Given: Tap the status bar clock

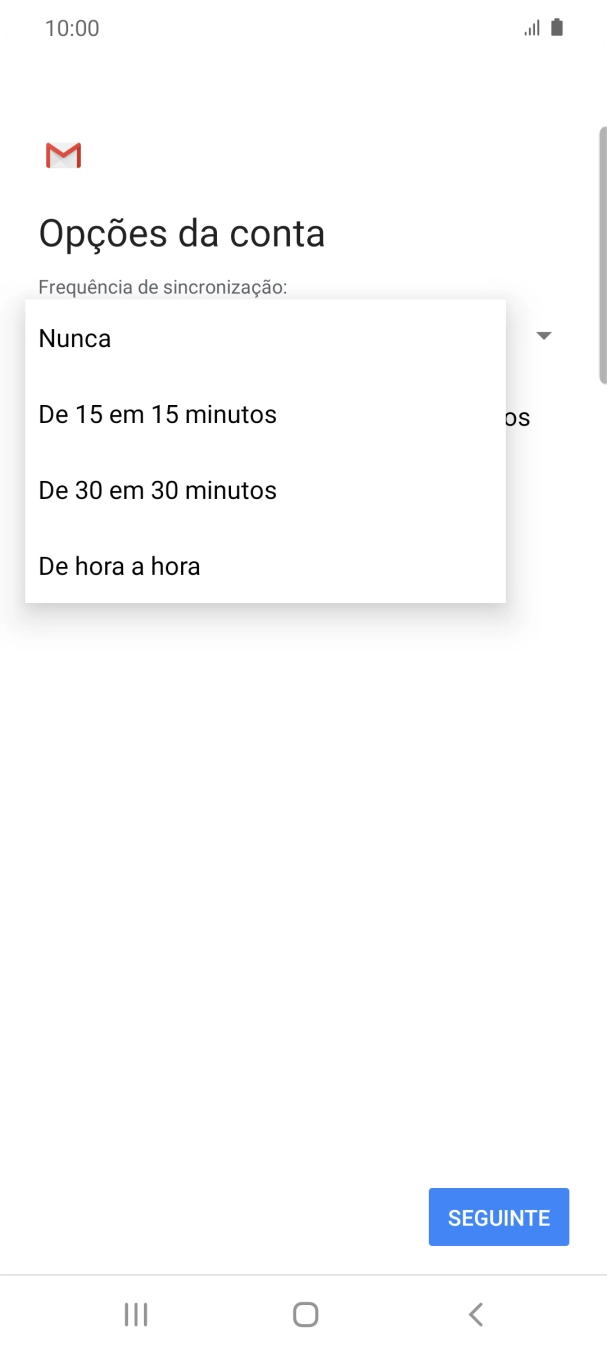Looking at the screenshot, I should [x=71, y=27].
